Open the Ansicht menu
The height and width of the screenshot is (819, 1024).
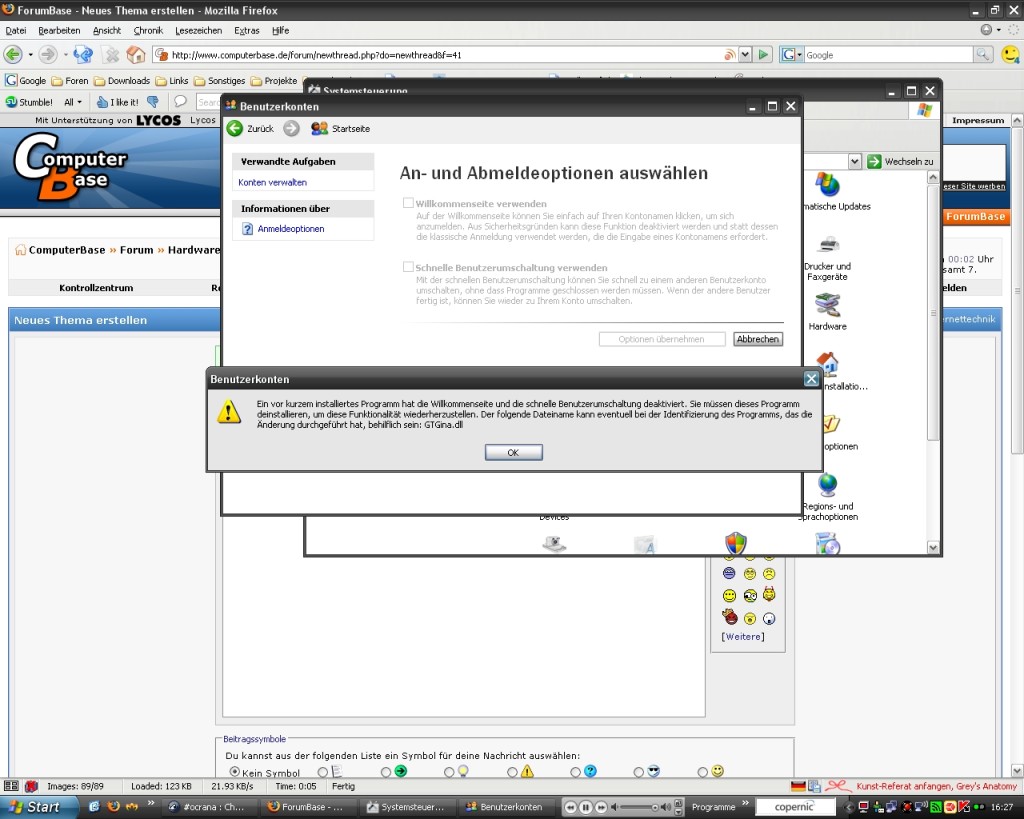coord(107,30)
